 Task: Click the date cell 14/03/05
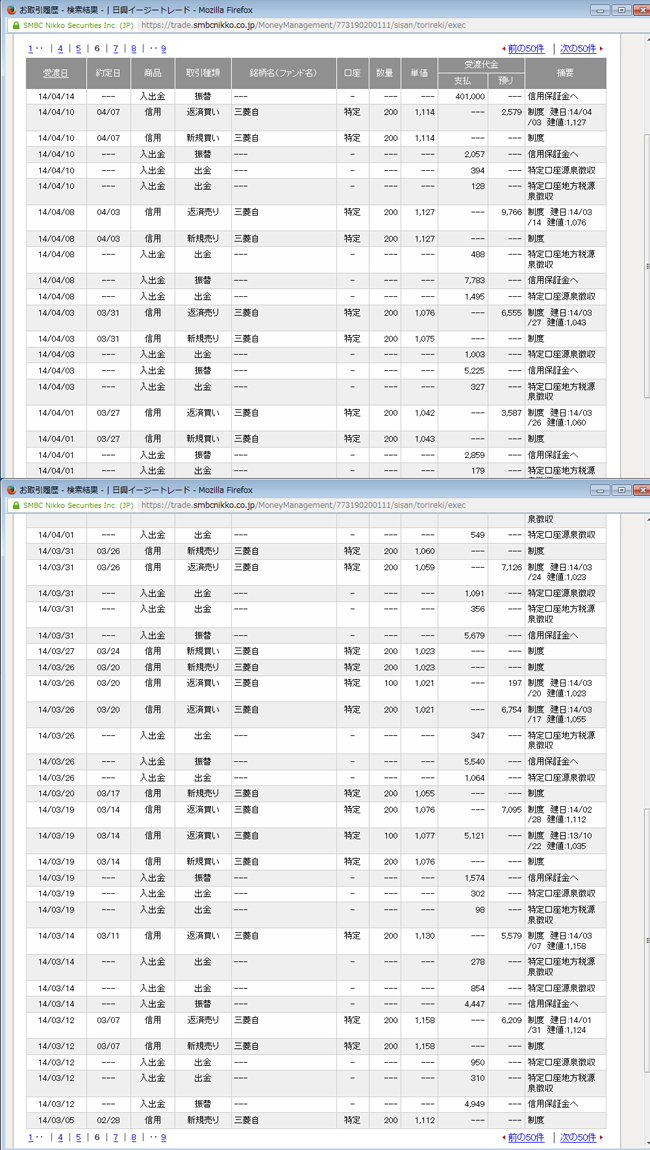coord(56,1120)
